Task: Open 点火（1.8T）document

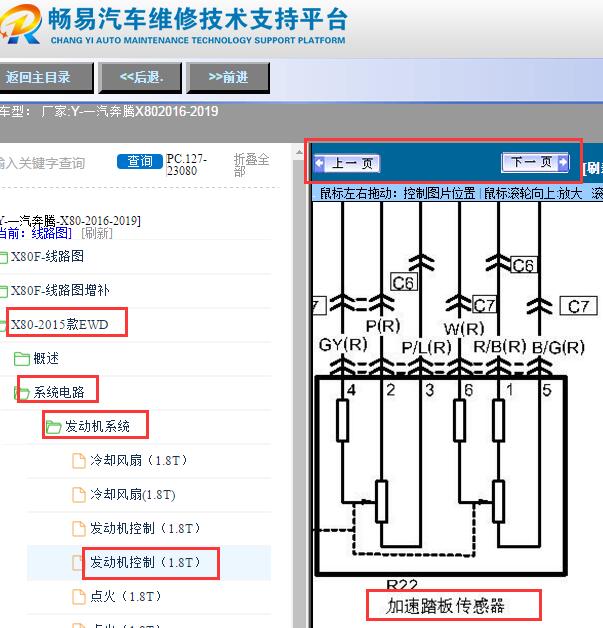Action: (126, 596)
